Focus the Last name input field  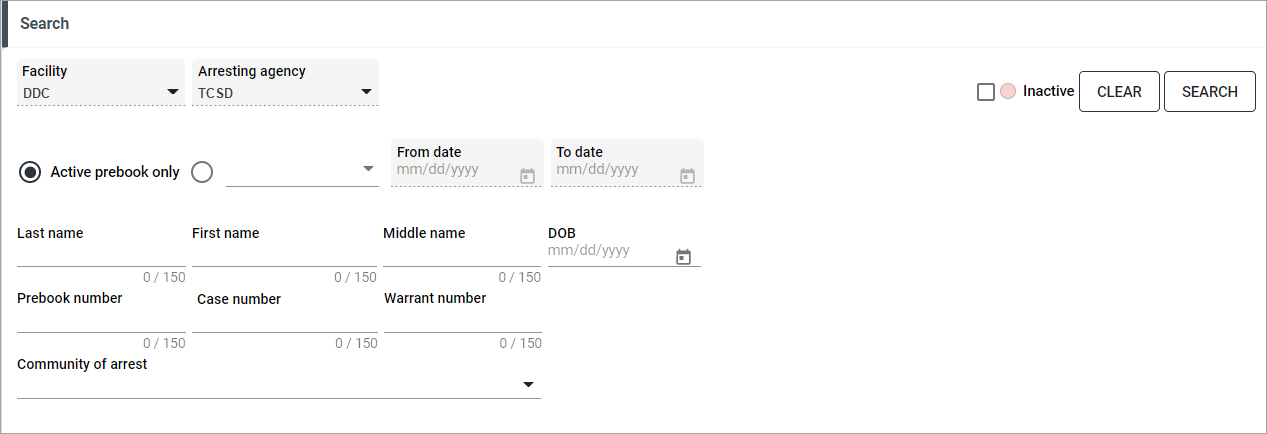tap(101, 256)
